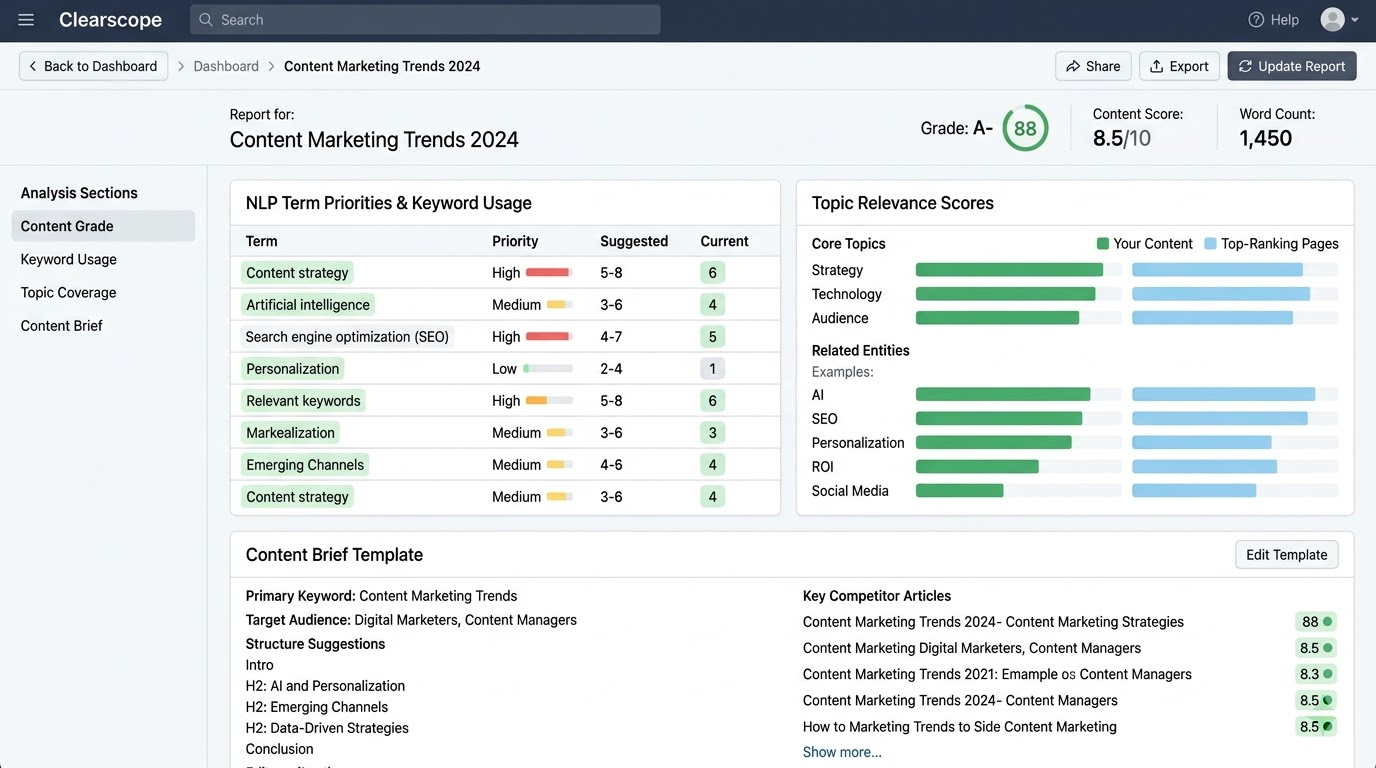Open "Content Marketing Digital Marketers, Content Managers" article

click(x=972, y=648)
